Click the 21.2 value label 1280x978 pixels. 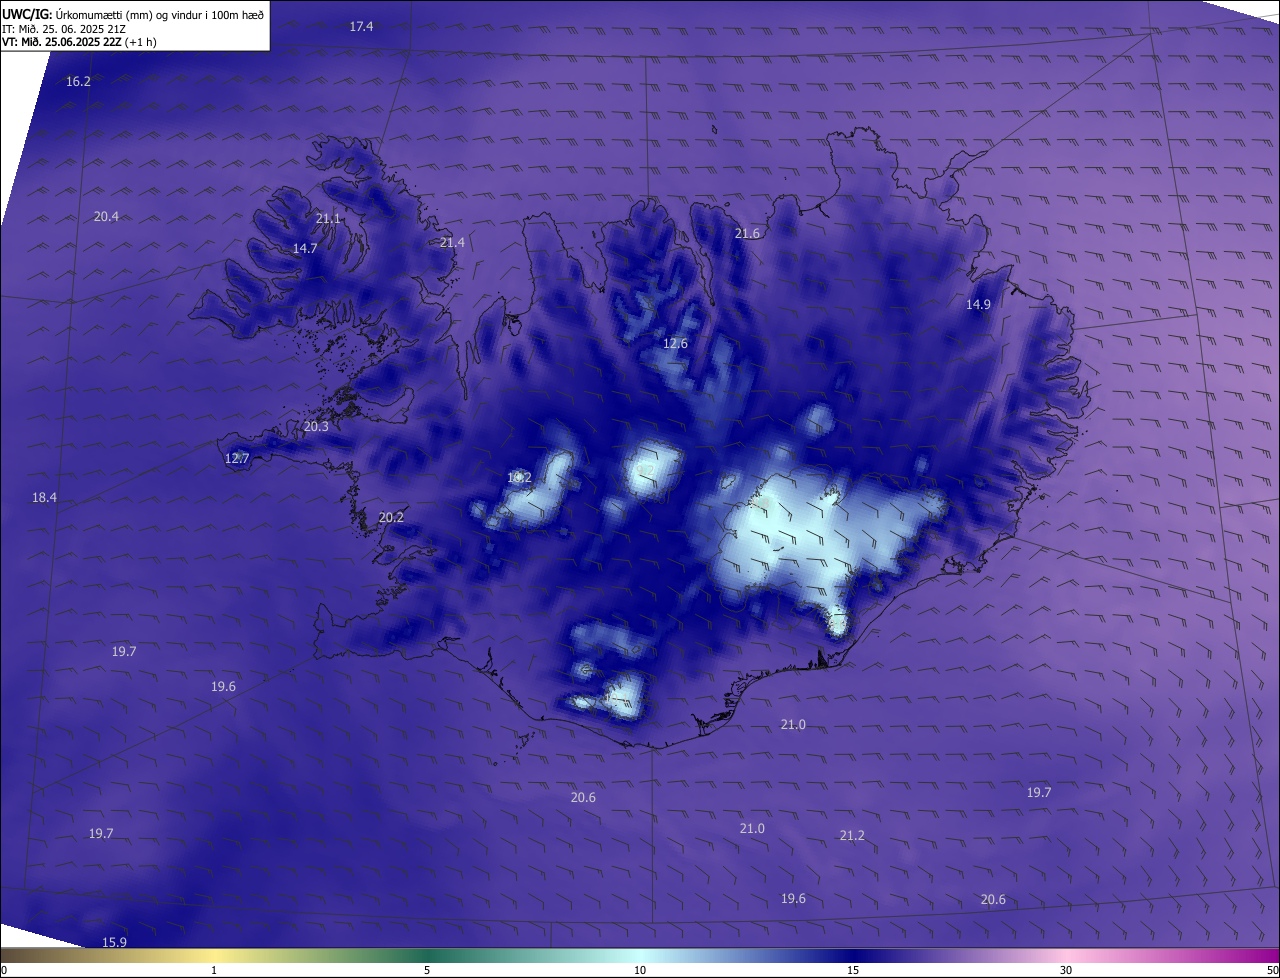852,835
